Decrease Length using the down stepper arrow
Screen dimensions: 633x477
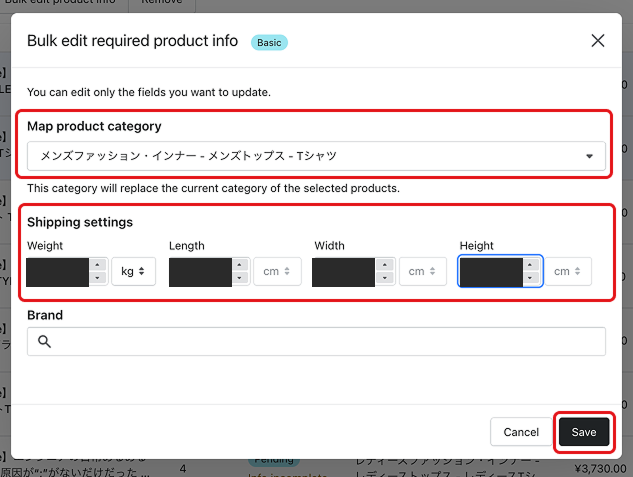239,279
